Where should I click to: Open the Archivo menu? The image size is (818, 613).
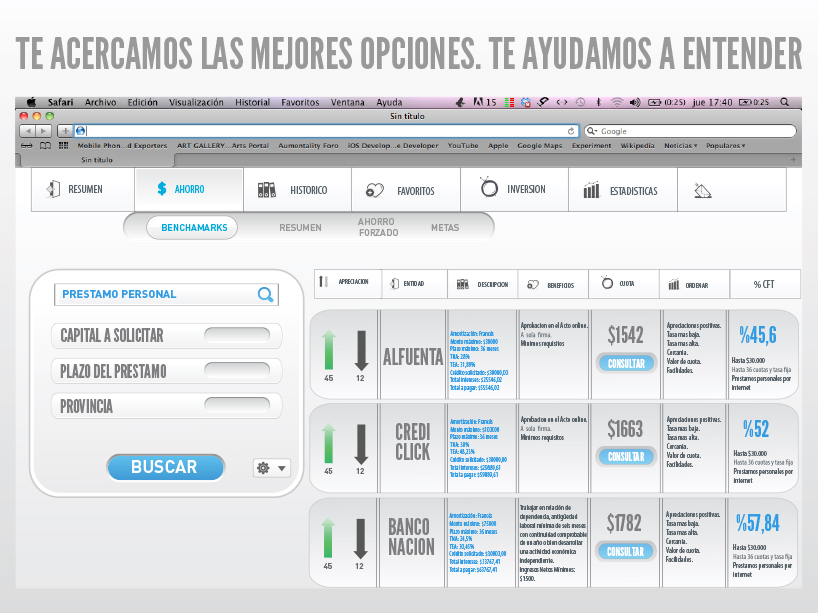[x=100, y=102]
